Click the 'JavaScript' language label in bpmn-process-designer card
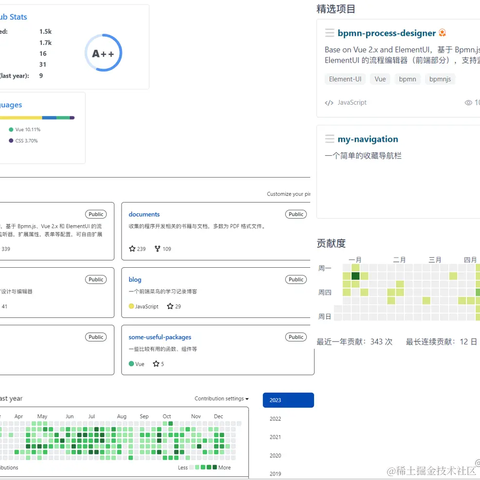 tap(352, 103)
